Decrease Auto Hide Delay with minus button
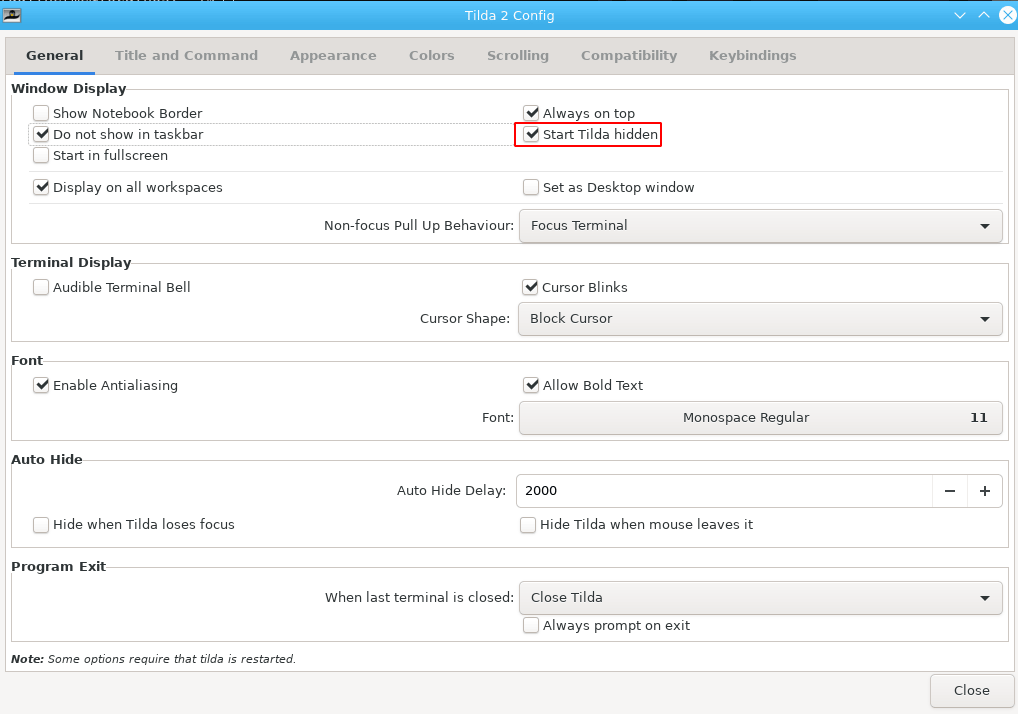1018x714 pixels. pos(949,491)
